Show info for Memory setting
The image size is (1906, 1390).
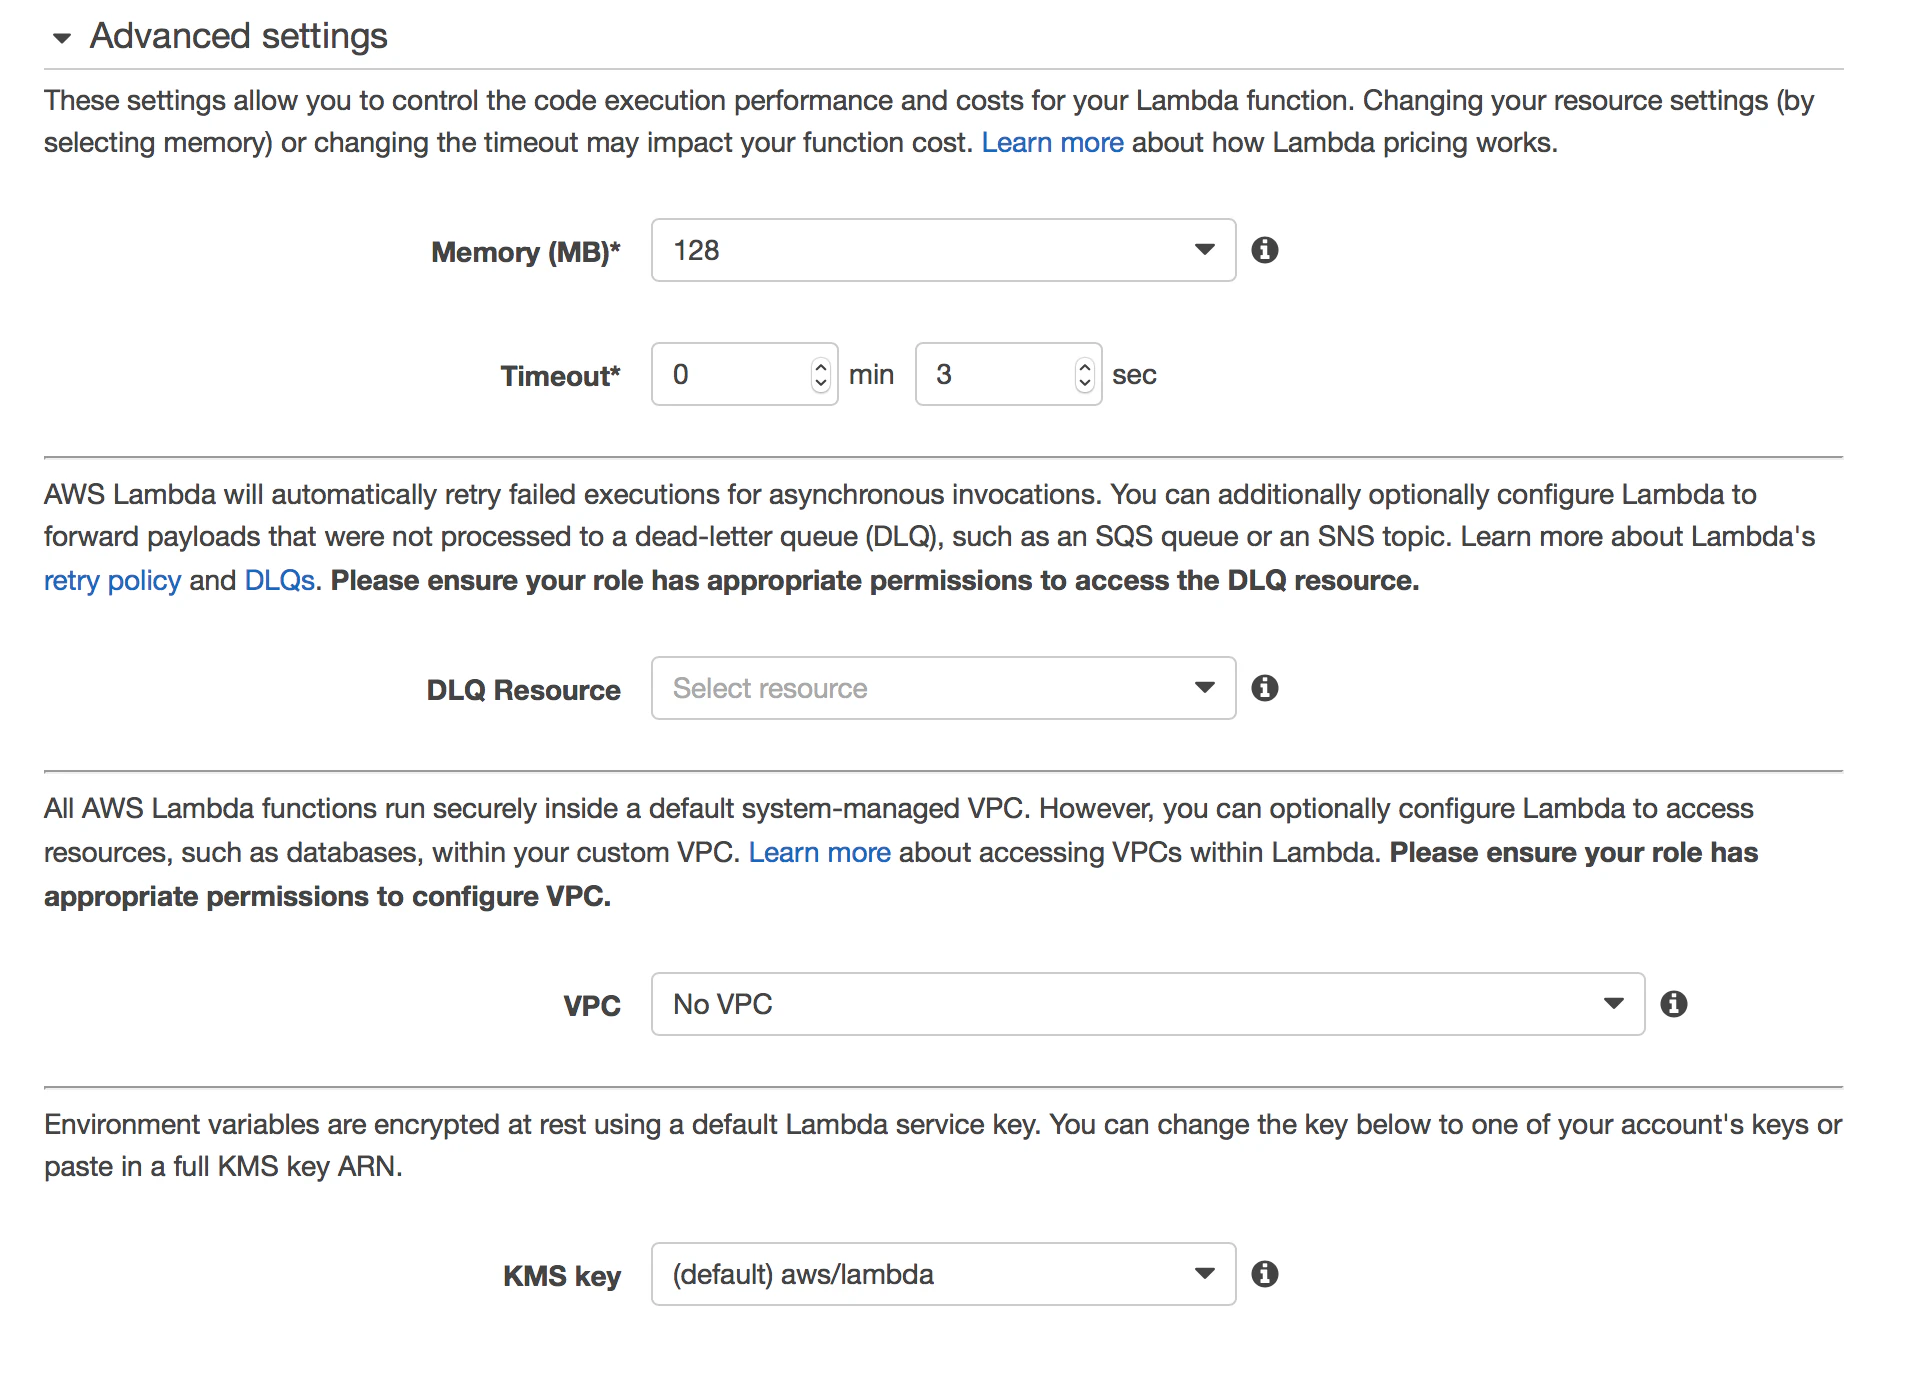1265,250
